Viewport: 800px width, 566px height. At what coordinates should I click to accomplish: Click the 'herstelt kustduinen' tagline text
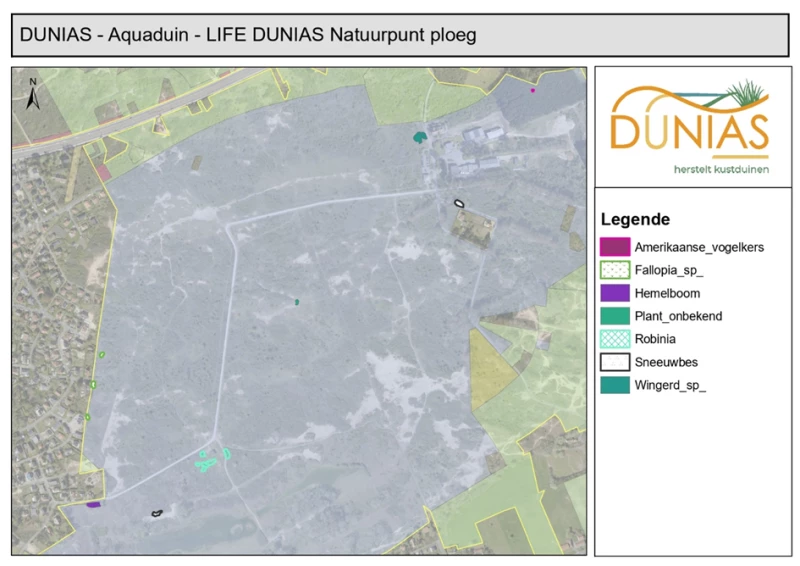tap(721, 169)
